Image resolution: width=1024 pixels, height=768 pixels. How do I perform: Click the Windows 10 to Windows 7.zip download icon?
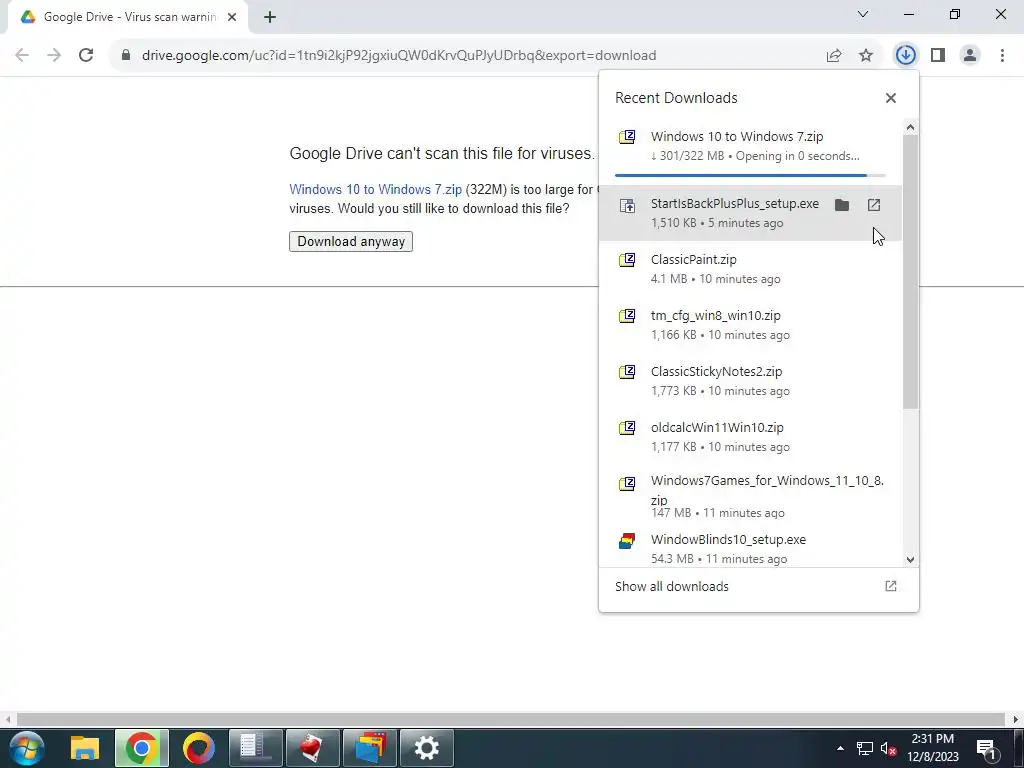627,137
